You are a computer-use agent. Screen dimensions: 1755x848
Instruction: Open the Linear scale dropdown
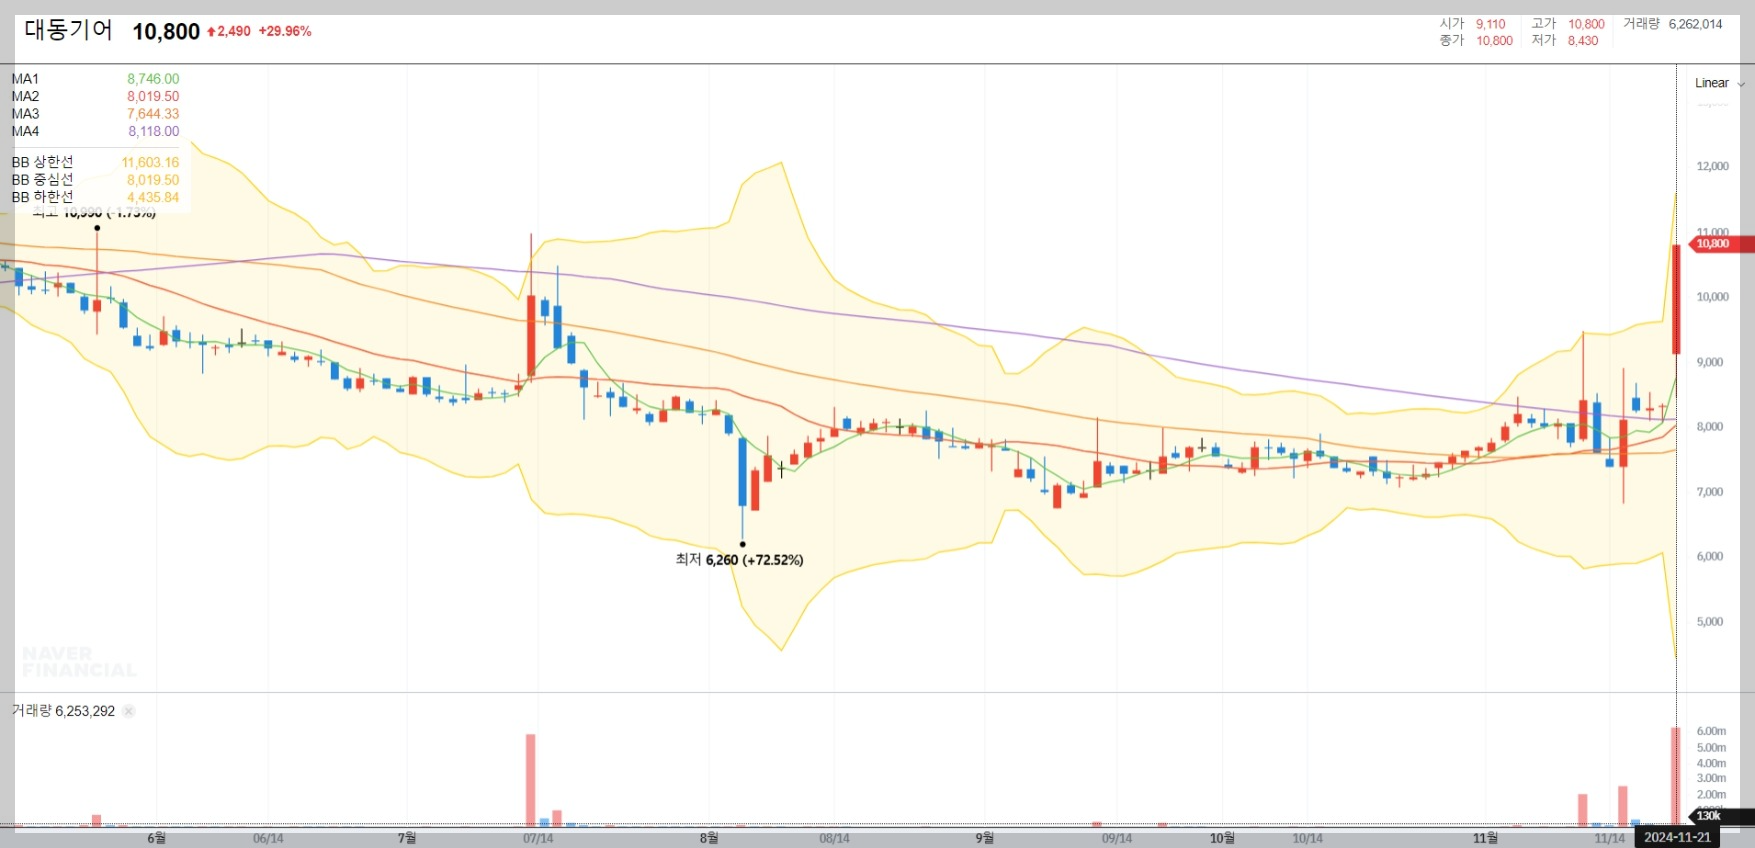point(1719,83)
